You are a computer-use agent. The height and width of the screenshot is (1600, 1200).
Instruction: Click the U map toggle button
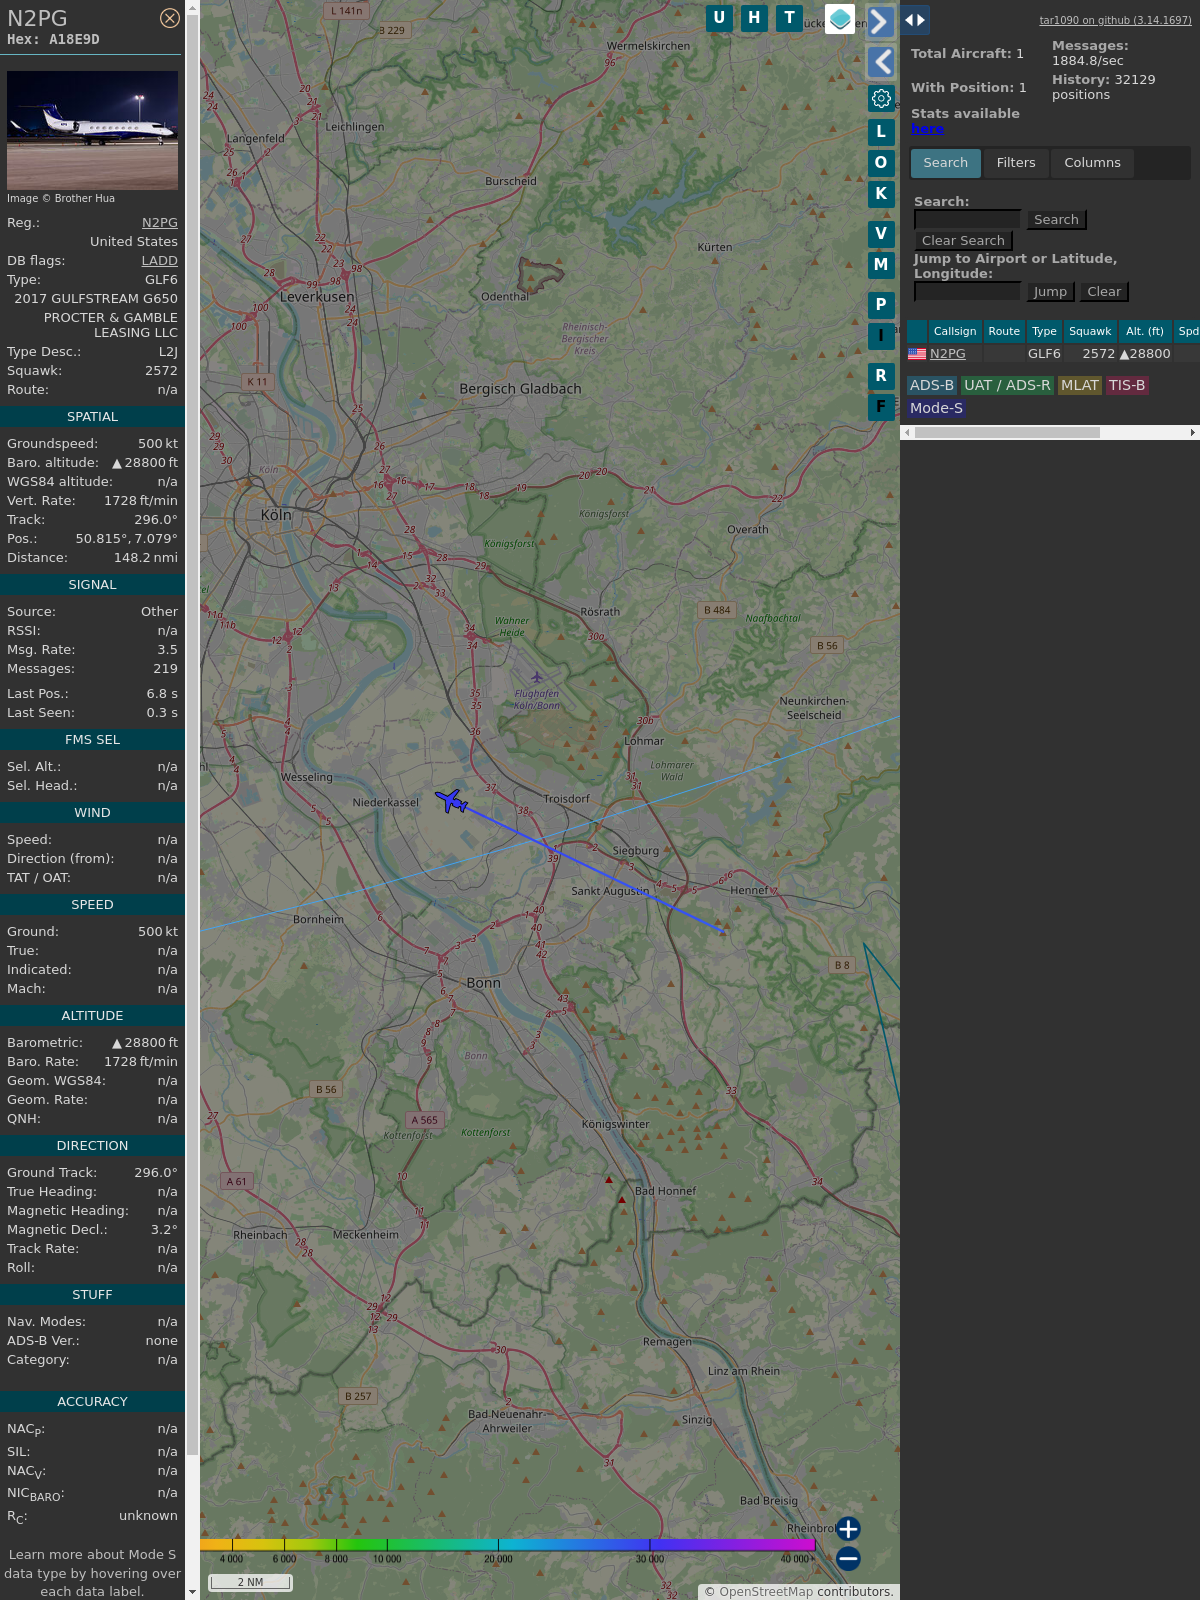(x=719, y=18)
